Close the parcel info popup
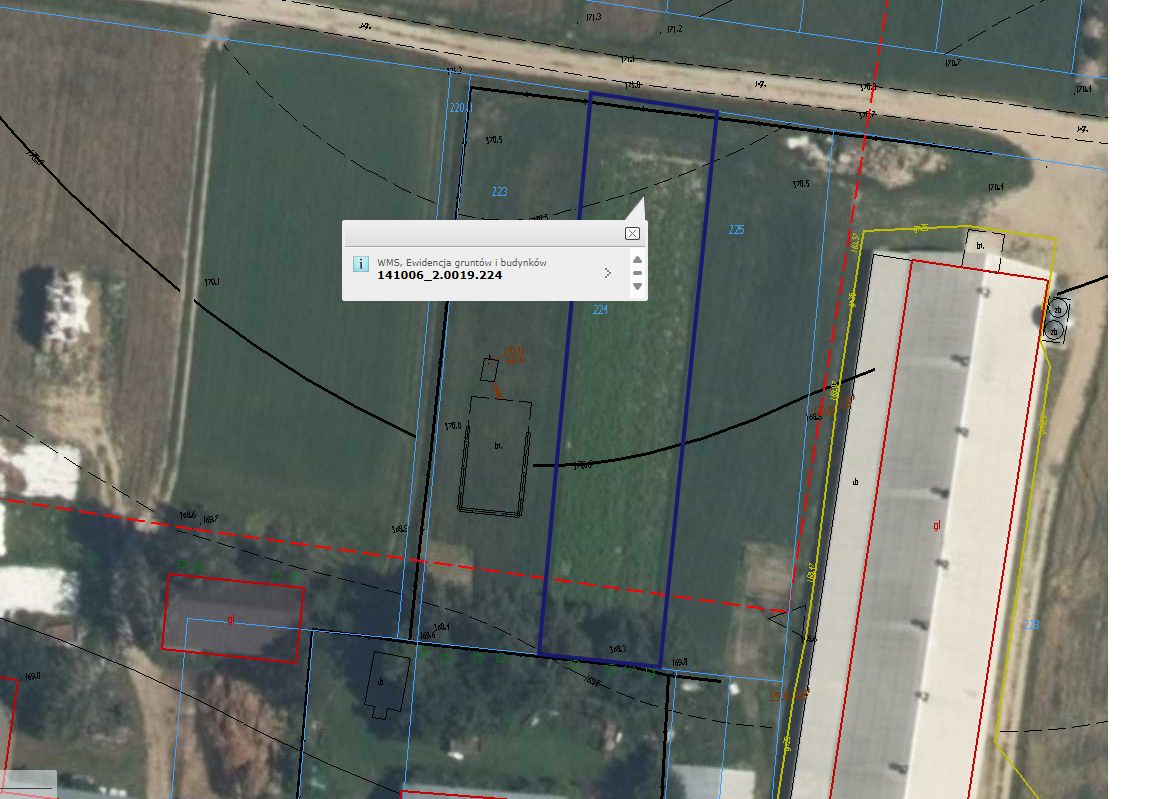 (x=632, y=234)
